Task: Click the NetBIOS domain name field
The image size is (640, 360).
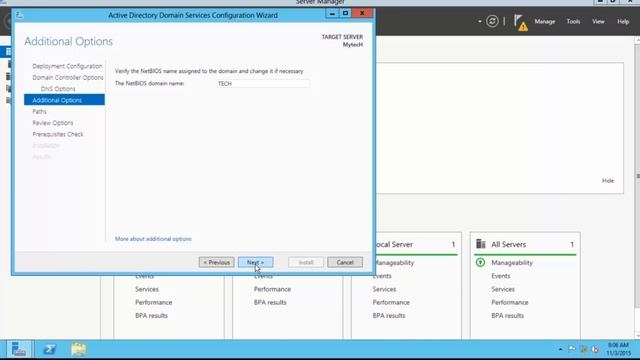Action: click(262, 83)
